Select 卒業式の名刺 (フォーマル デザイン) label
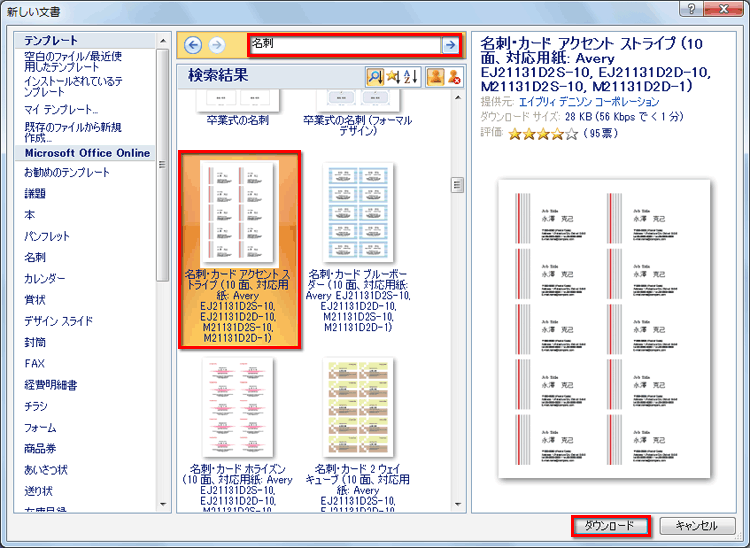 358,125
